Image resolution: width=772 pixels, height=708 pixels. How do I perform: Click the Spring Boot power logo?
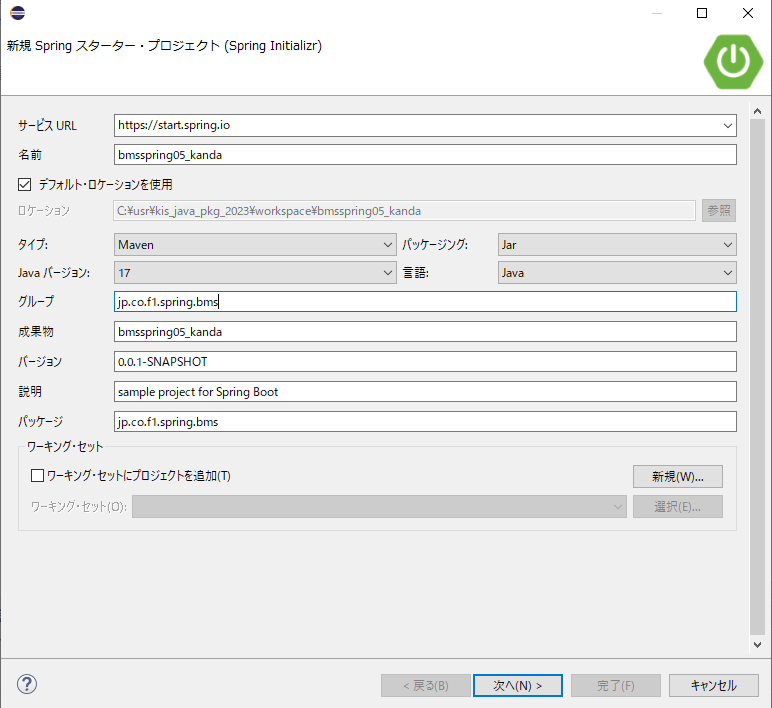(733, 61)
